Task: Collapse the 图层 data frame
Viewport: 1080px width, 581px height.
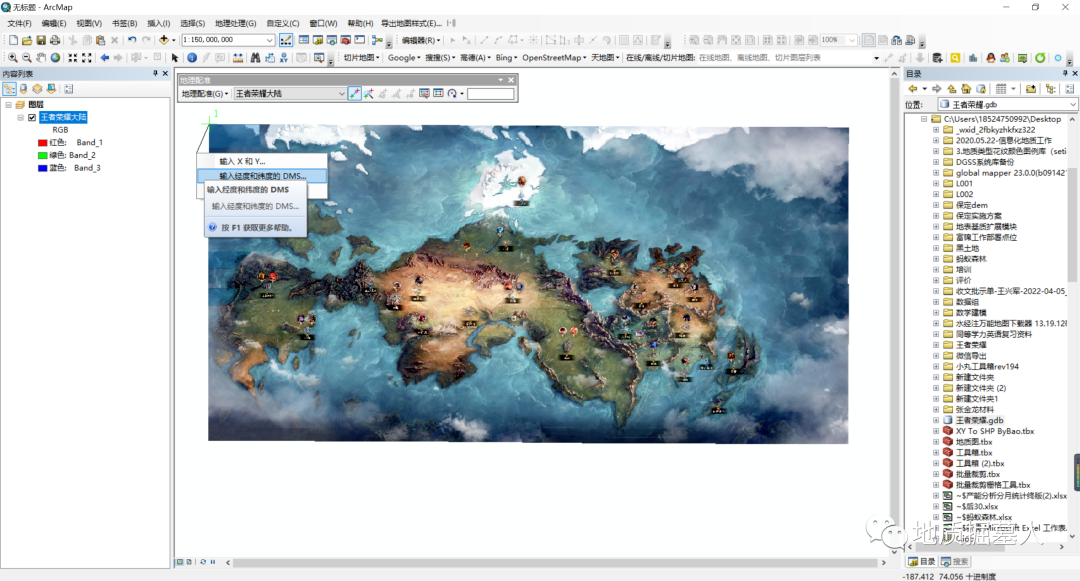Action: pos(9,105)
